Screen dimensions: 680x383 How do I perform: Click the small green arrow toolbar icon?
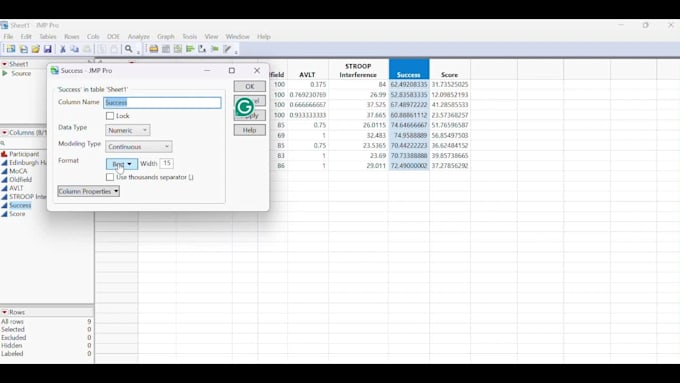point(214,49)
